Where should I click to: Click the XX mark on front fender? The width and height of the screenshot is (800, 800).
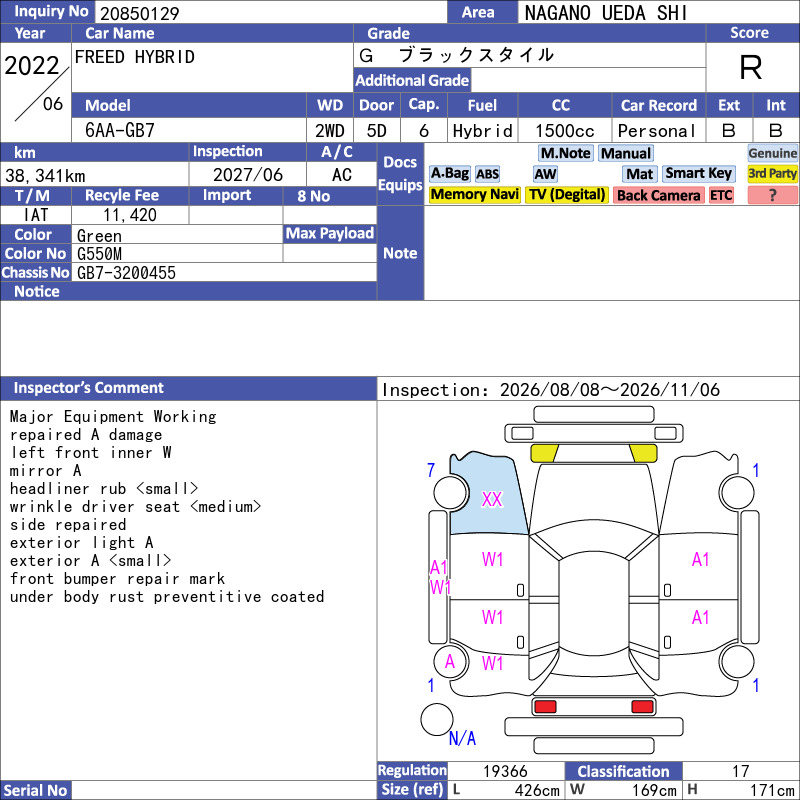click(x=492, y=499)
